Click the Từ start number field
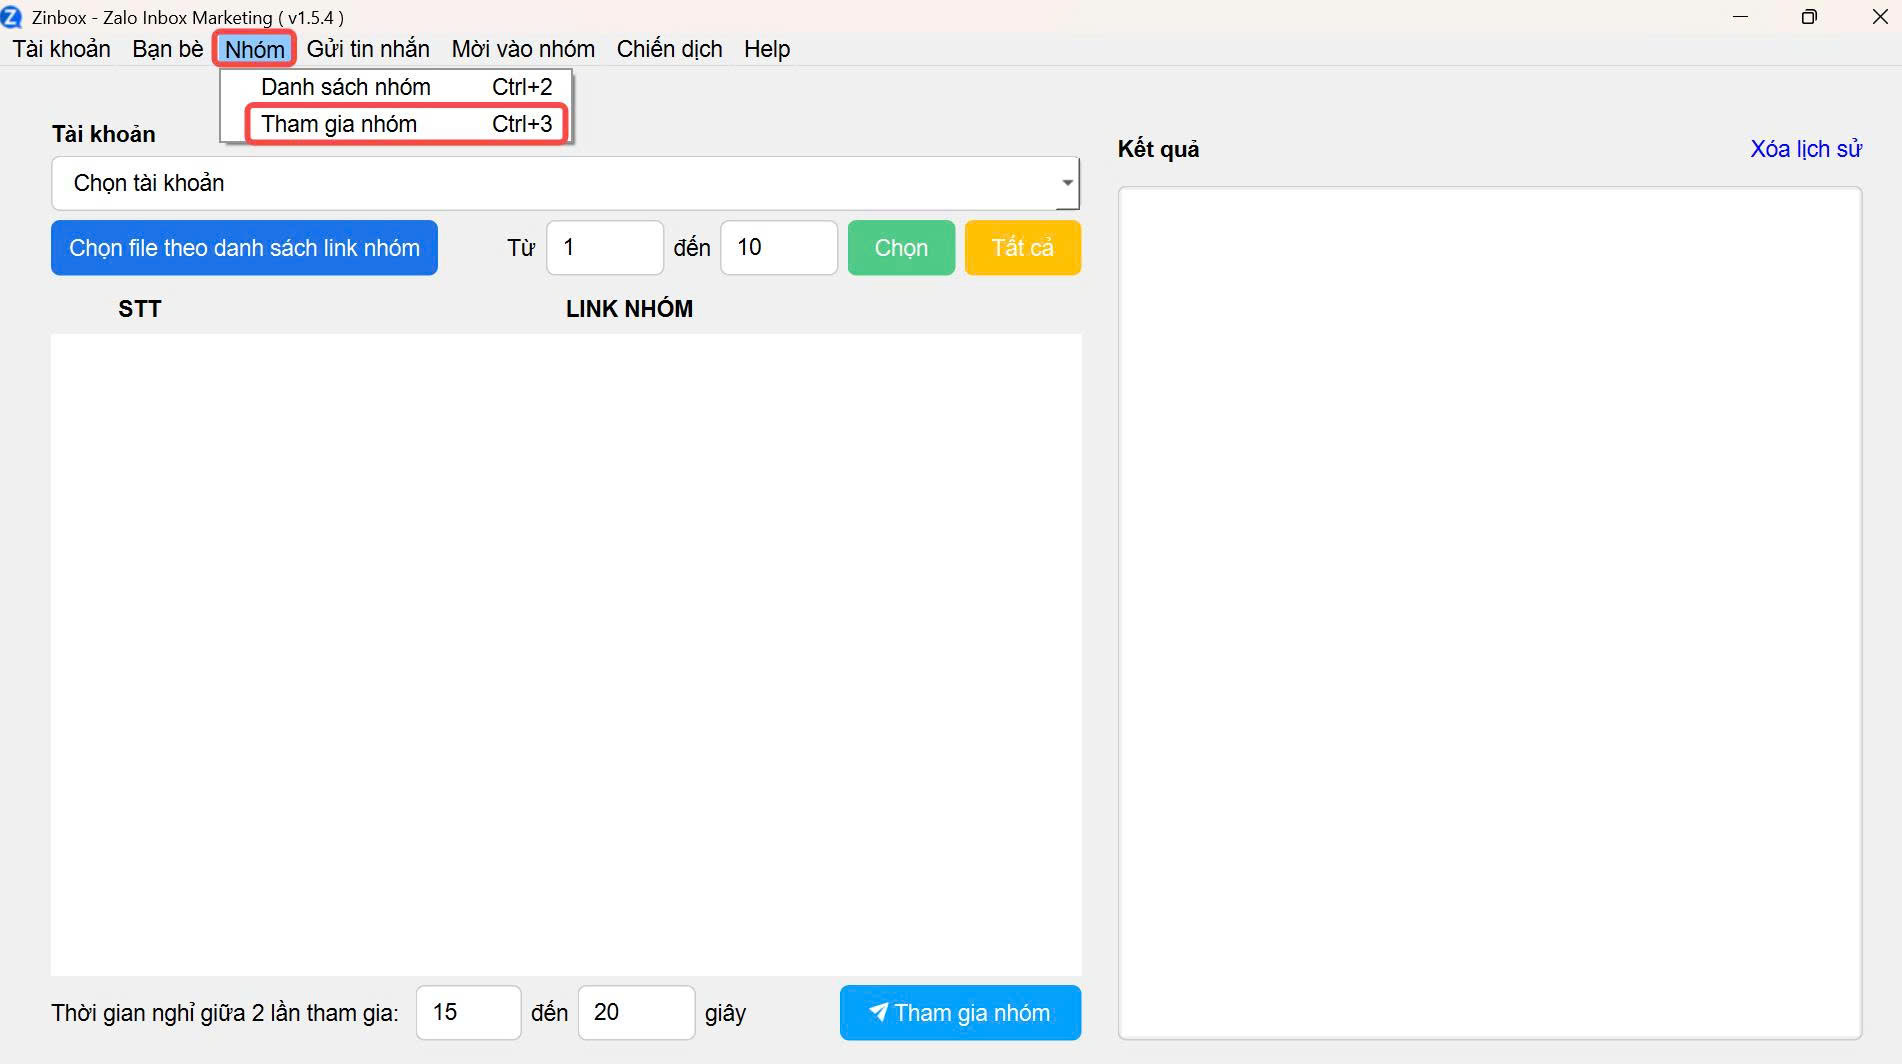 [604, 248]
